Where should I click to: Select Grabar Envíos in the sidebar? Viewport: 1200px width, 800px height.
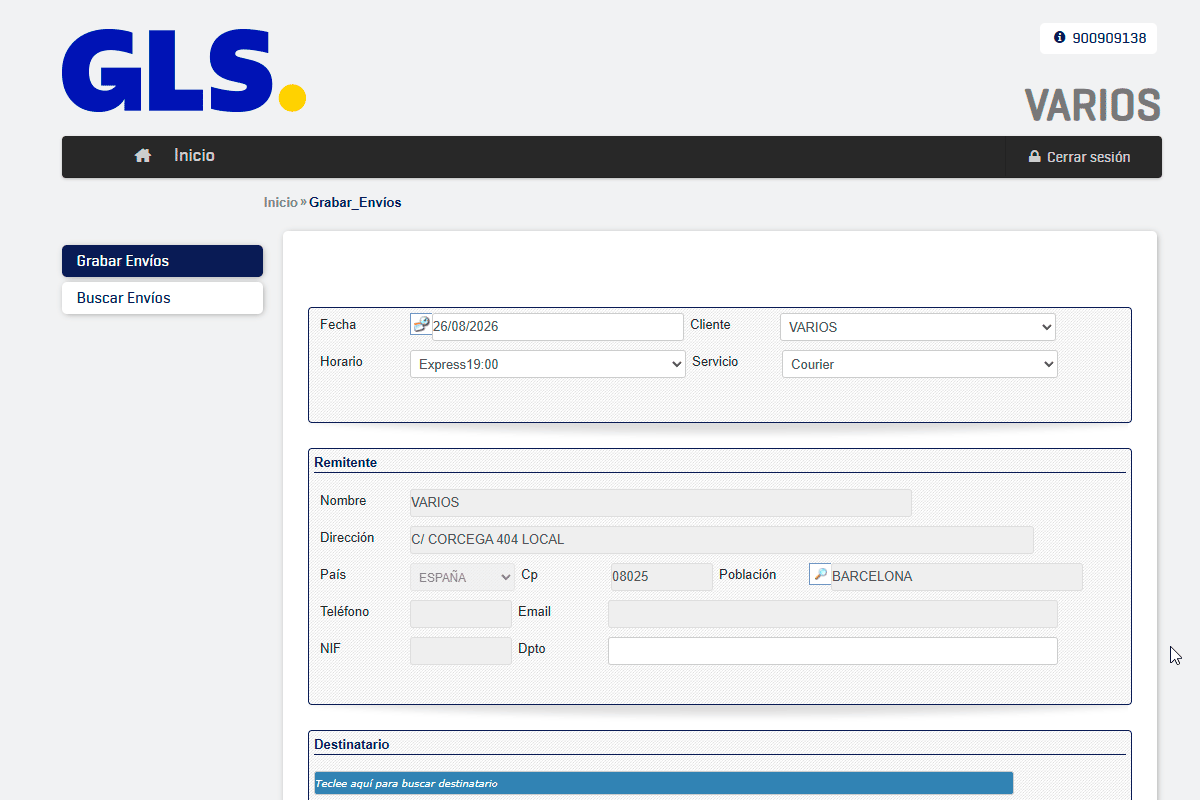[162, 261]
